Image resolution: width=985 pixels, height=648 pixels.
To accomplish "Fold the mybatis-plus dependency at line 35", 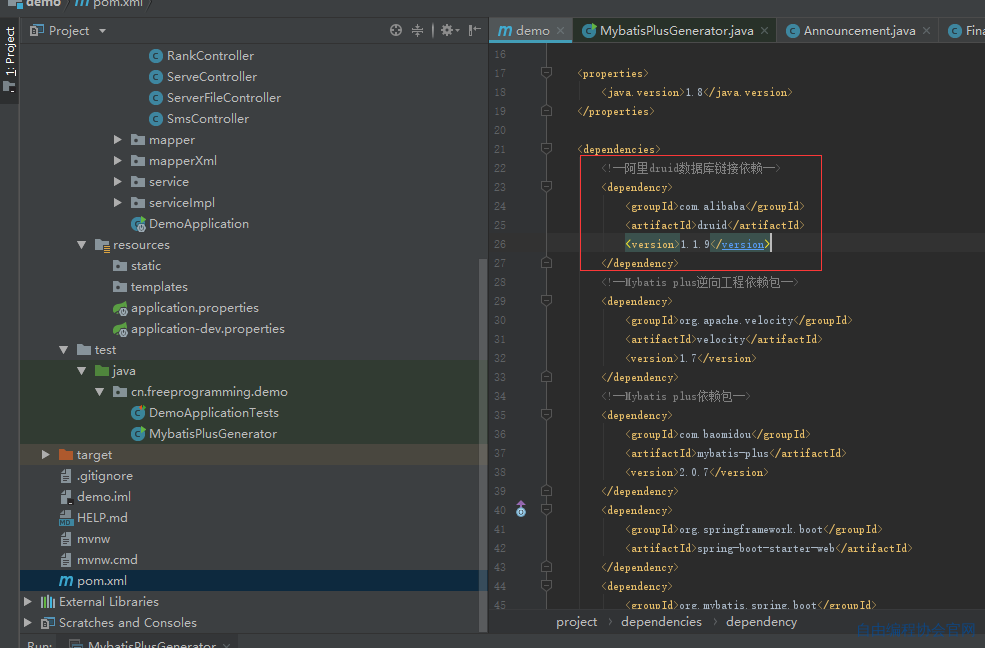I will [547, 414].
